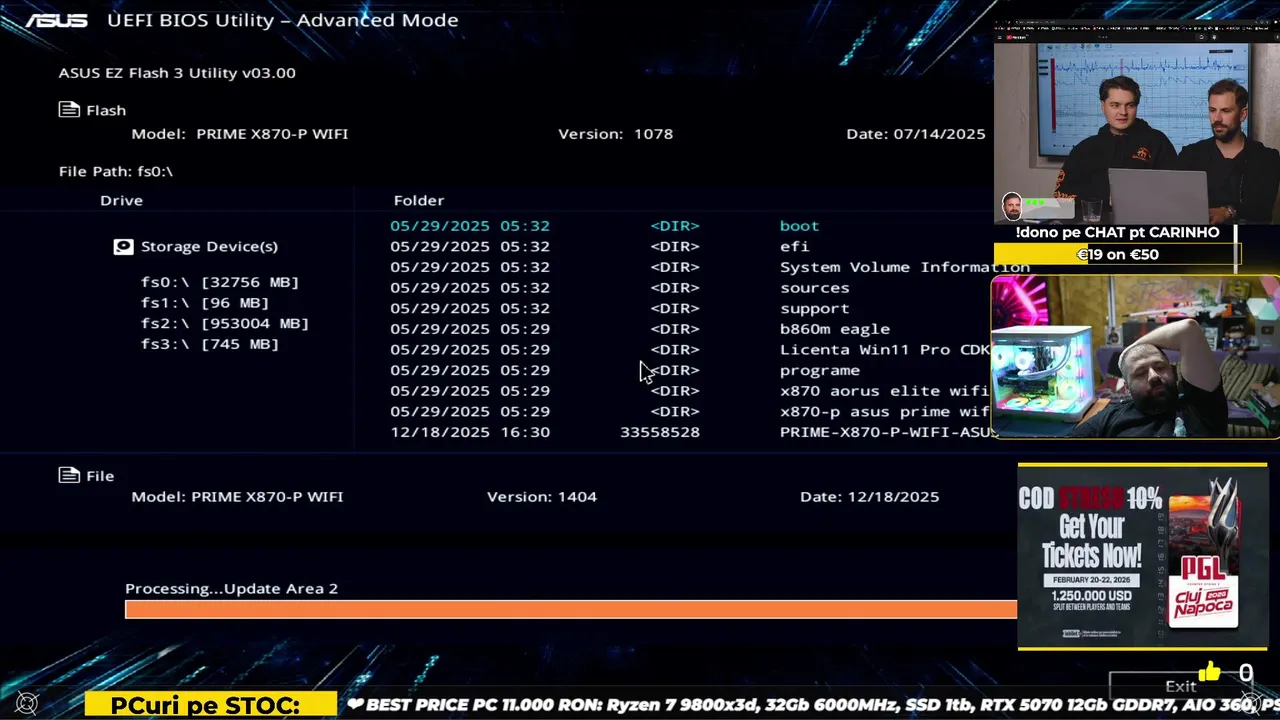Click the Folder column header
The width and height of the screenshot is (1280, 720).
[419, 200]
